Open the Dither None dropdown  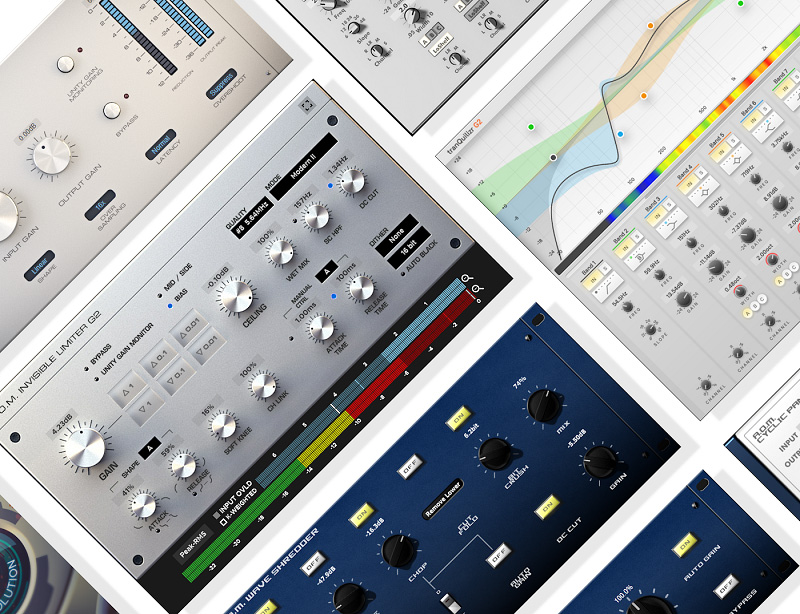pyautogui.click(x=399, y=239)
